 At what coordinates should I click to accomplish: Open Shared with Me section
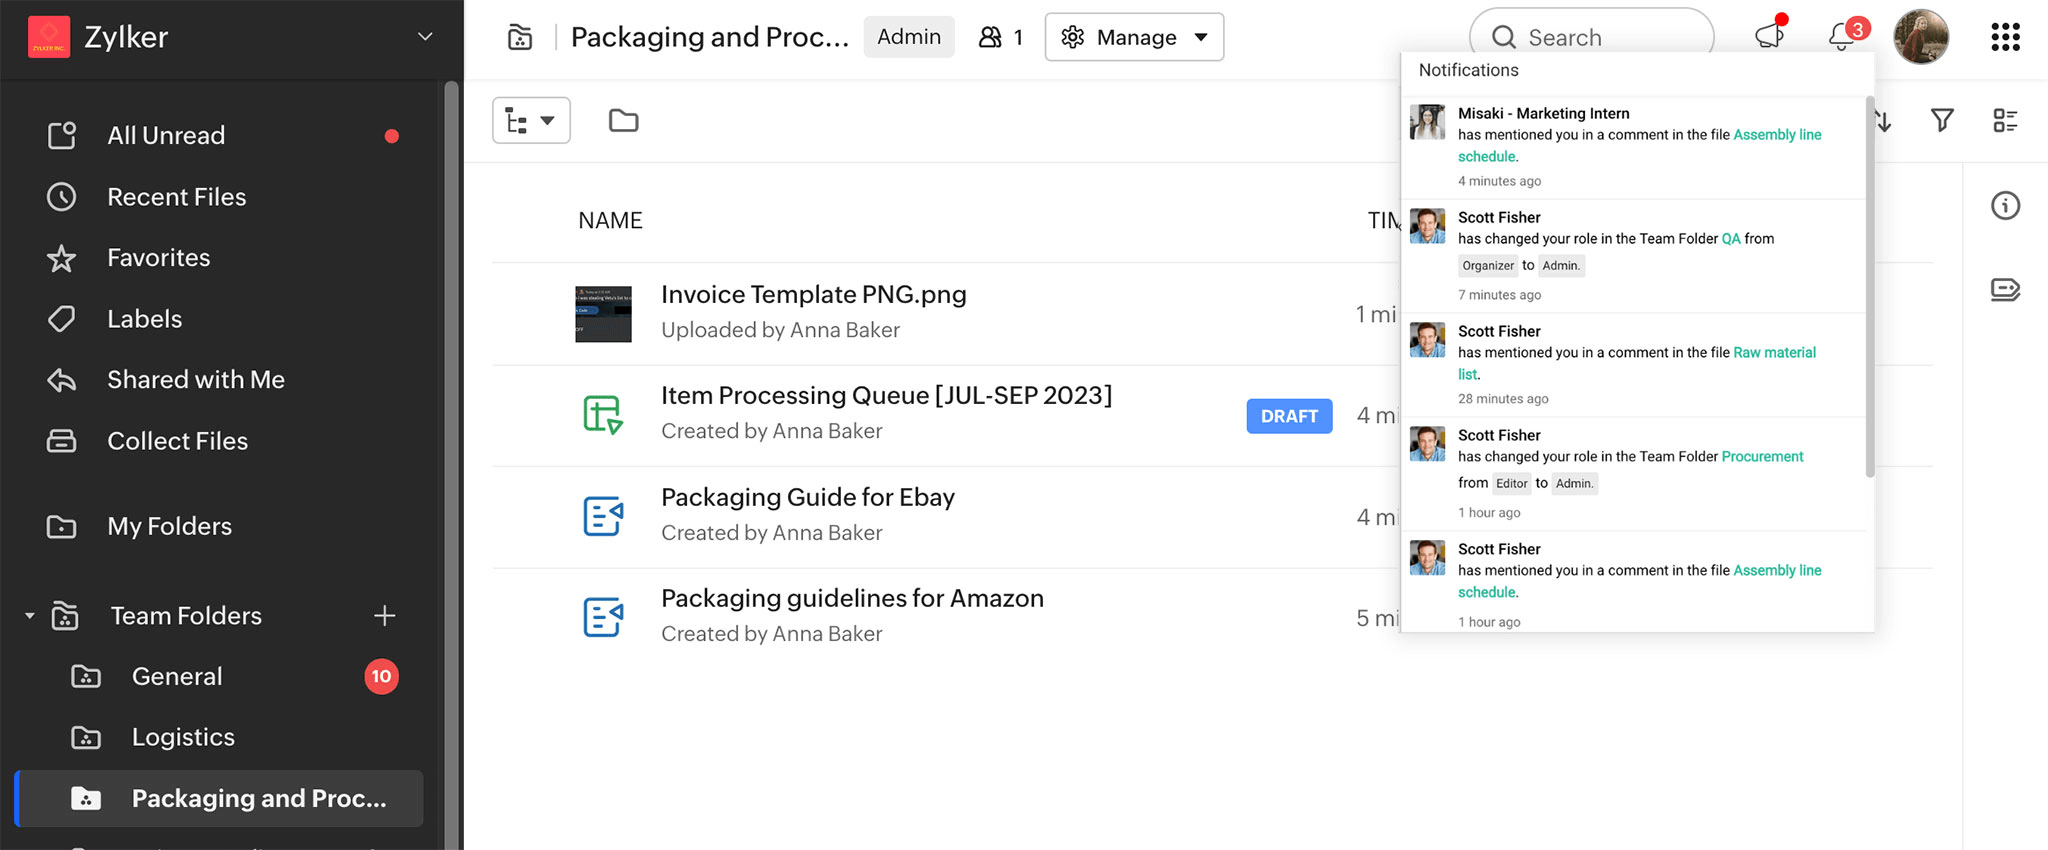click(x=195, y=380)
